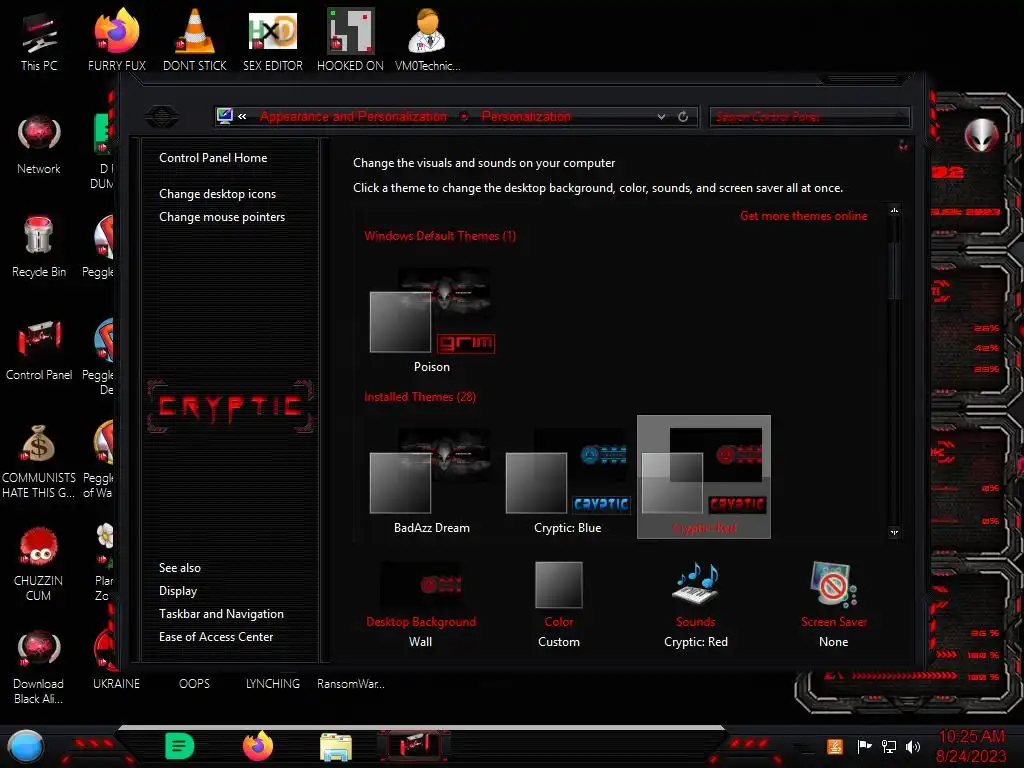The image size is (1024, 768).
Task: Open the volume speaker tray icon
Action: click(x=913, y=746)
